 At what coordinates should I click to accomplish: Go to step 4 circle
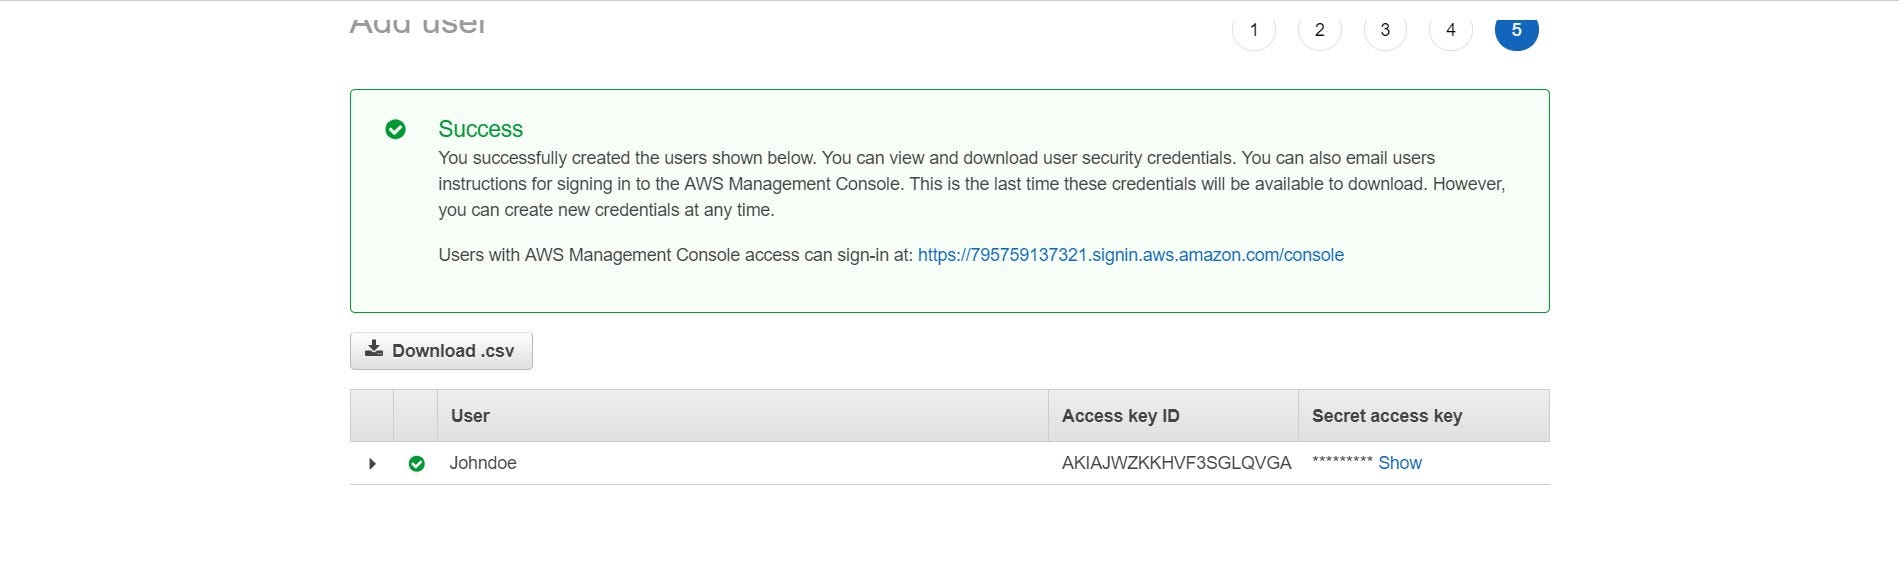click(1450, 30)
